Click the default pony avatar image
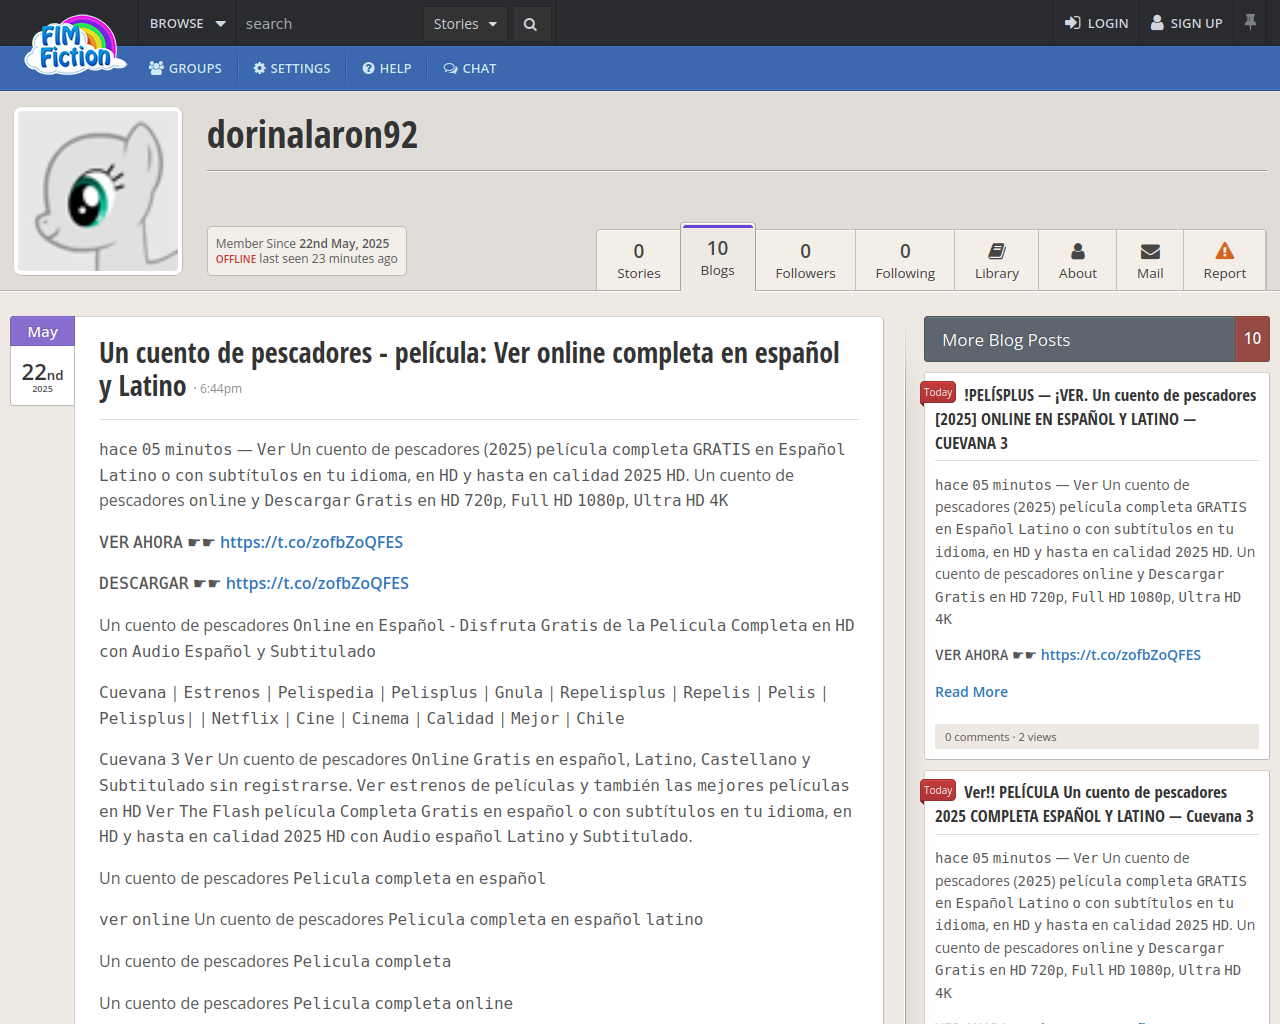Viewport: 1280px width, 1024px height. point(98,191)
